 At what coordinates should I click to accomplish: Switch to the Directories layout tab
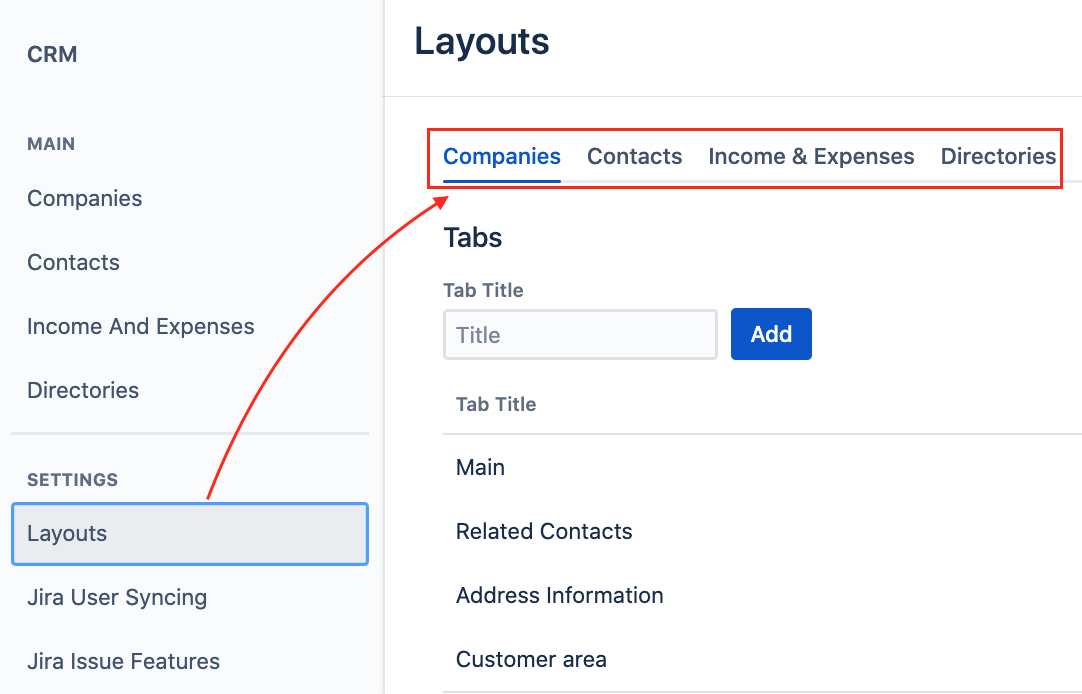click(998, 157)
